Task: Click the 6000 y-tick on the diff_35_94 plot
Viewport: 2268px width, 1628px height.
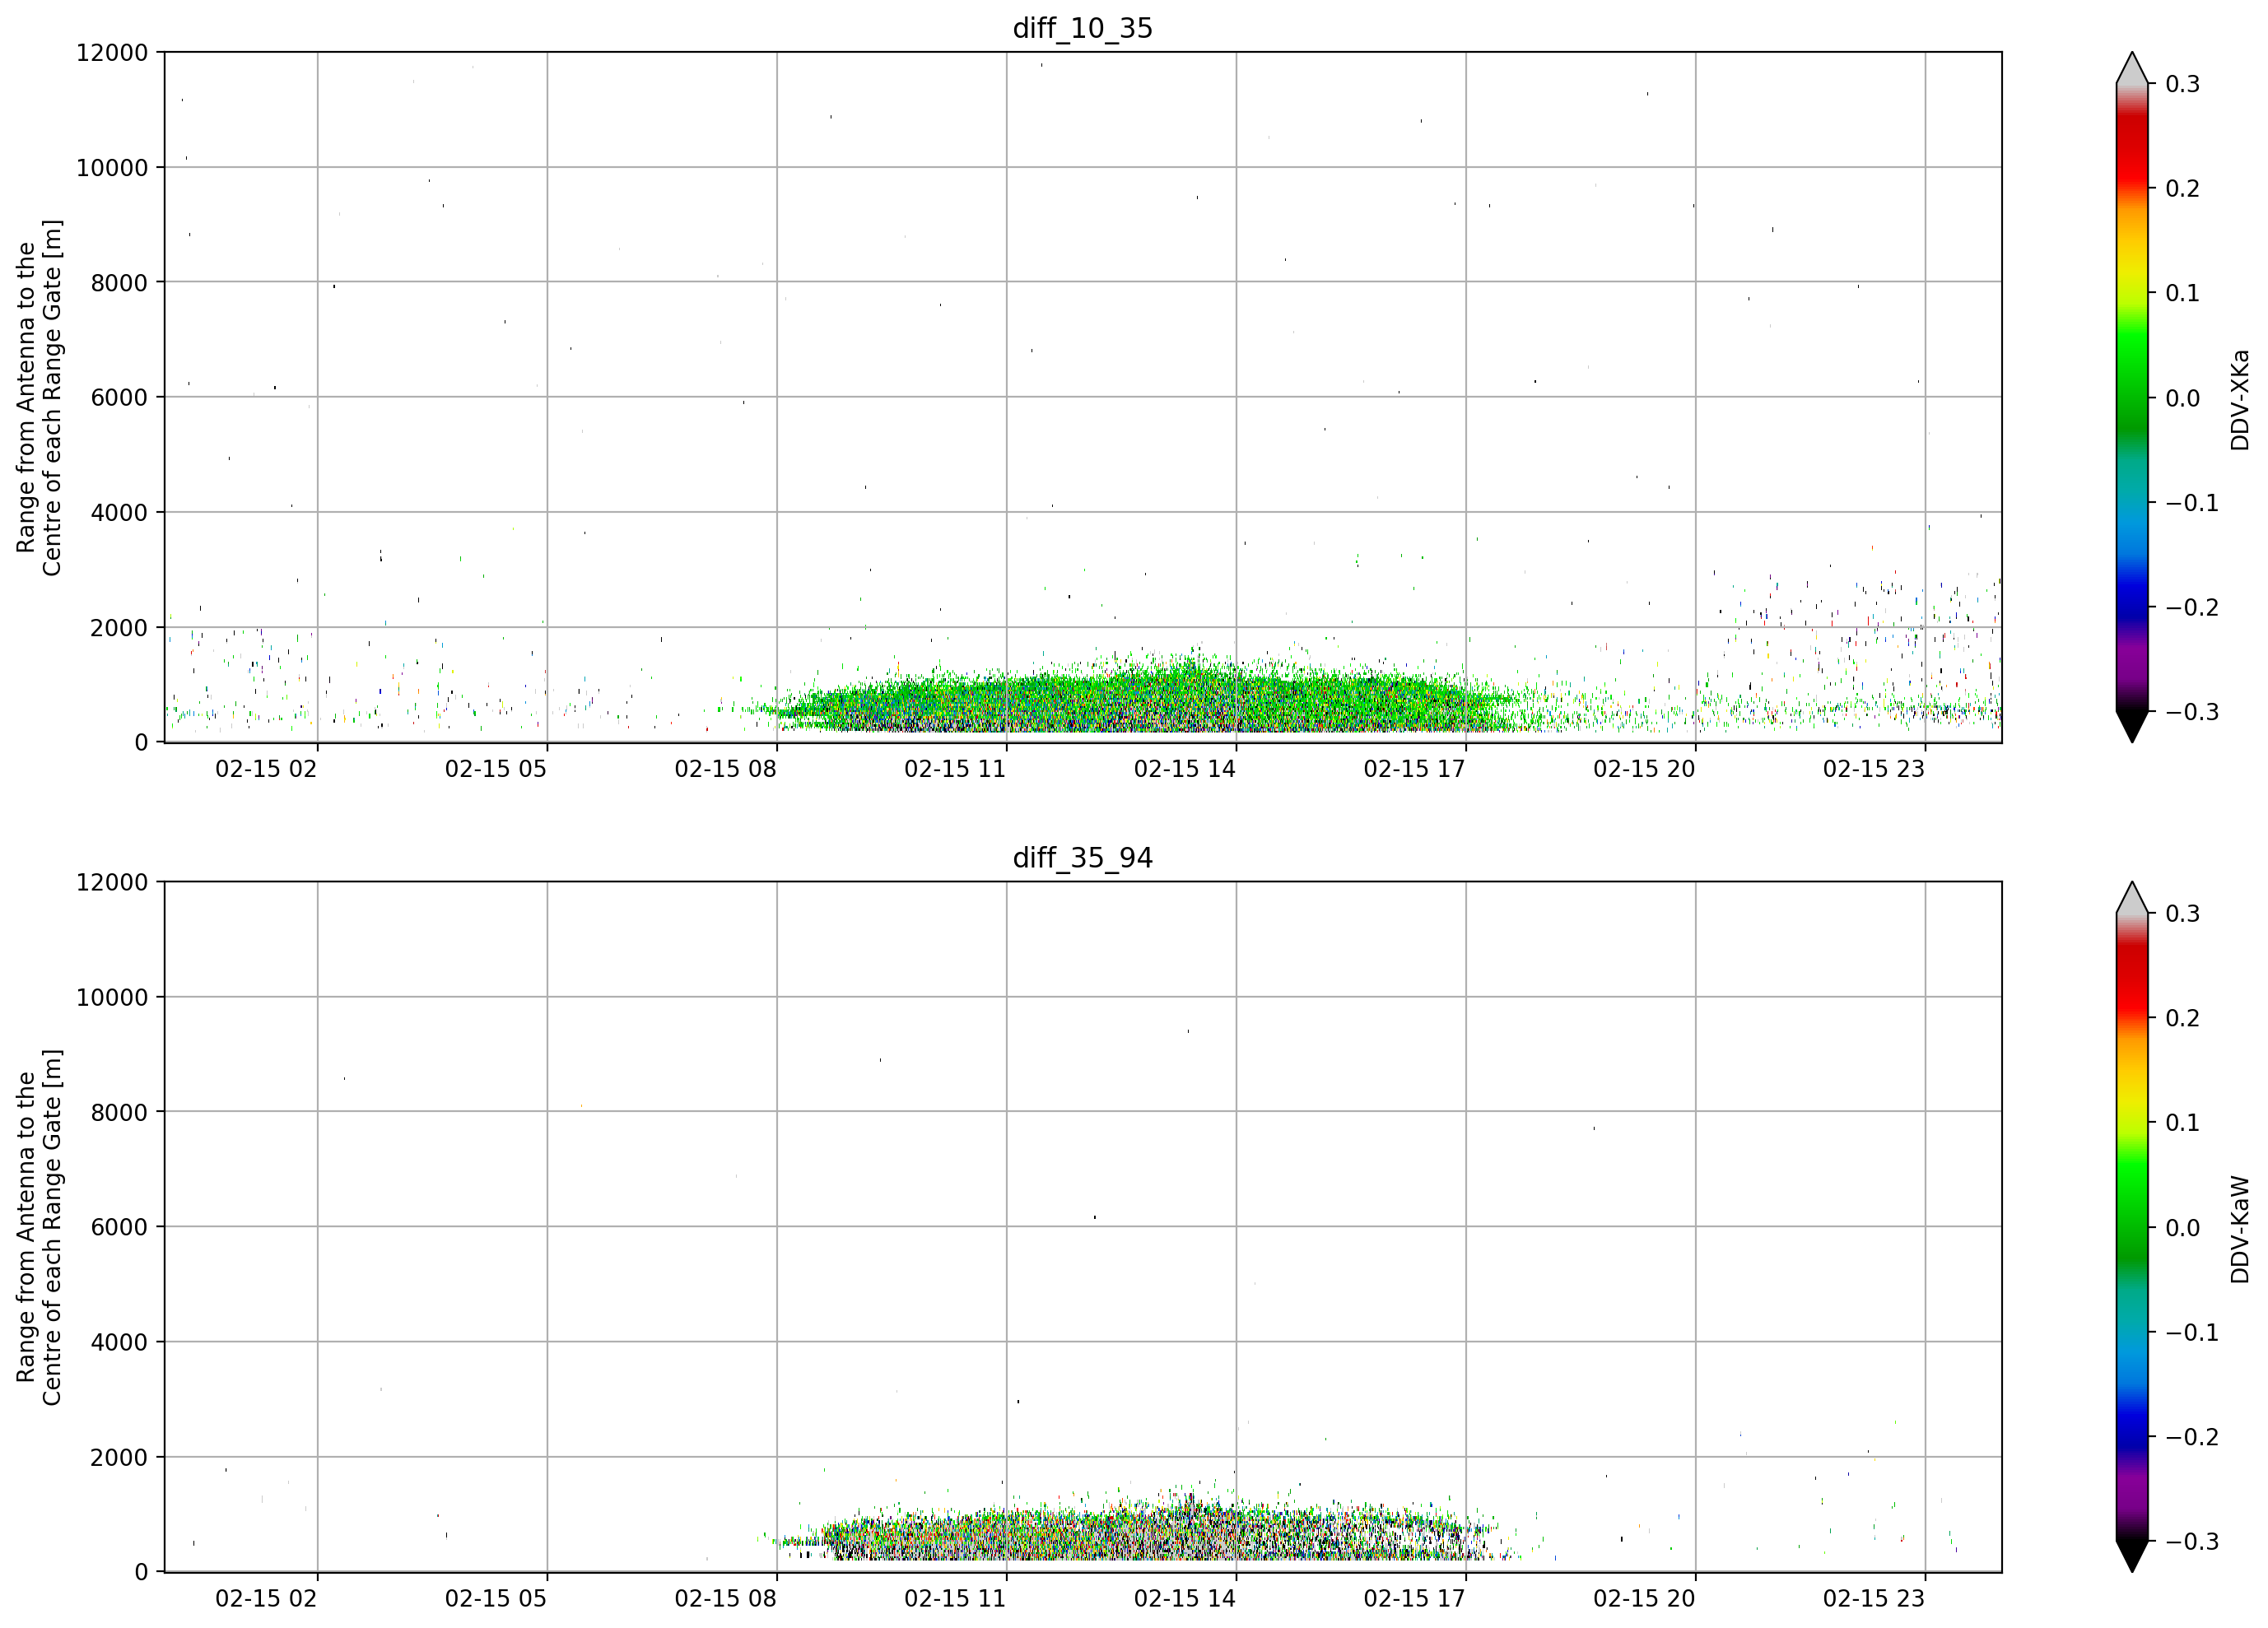Action: pos(119,1228)
